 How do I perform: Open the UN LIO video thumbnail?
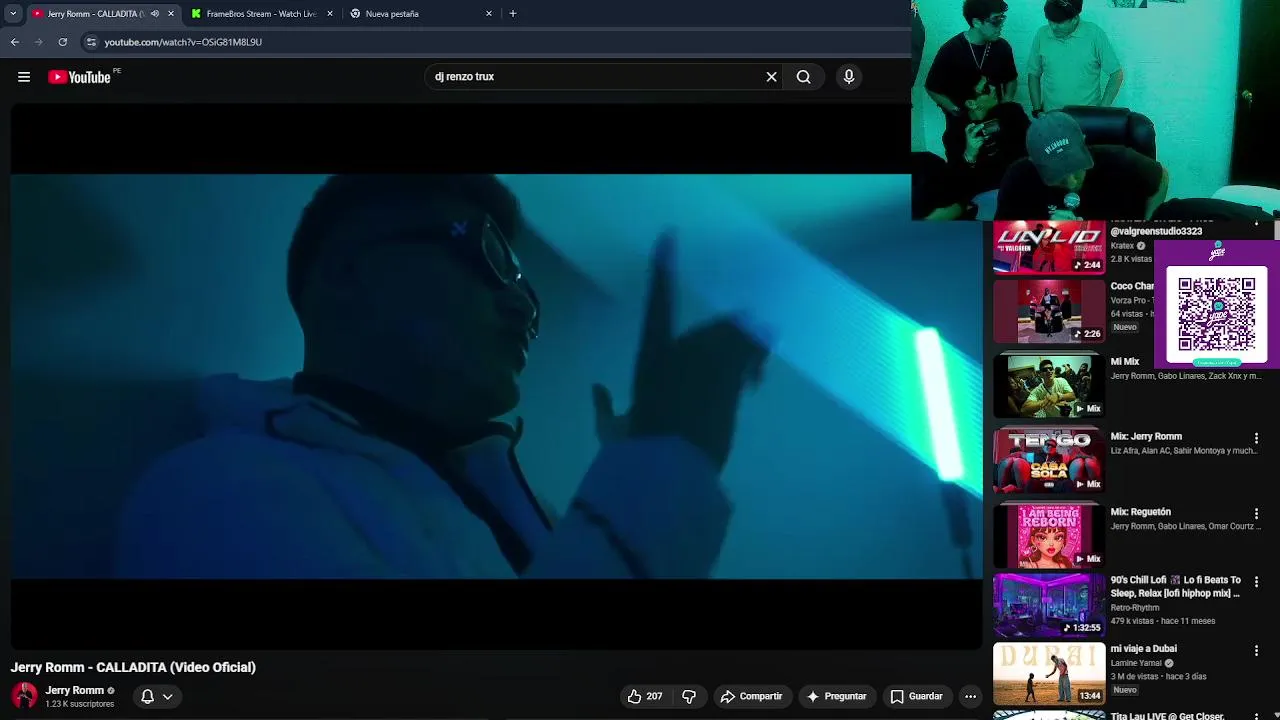click(1048, 247)
